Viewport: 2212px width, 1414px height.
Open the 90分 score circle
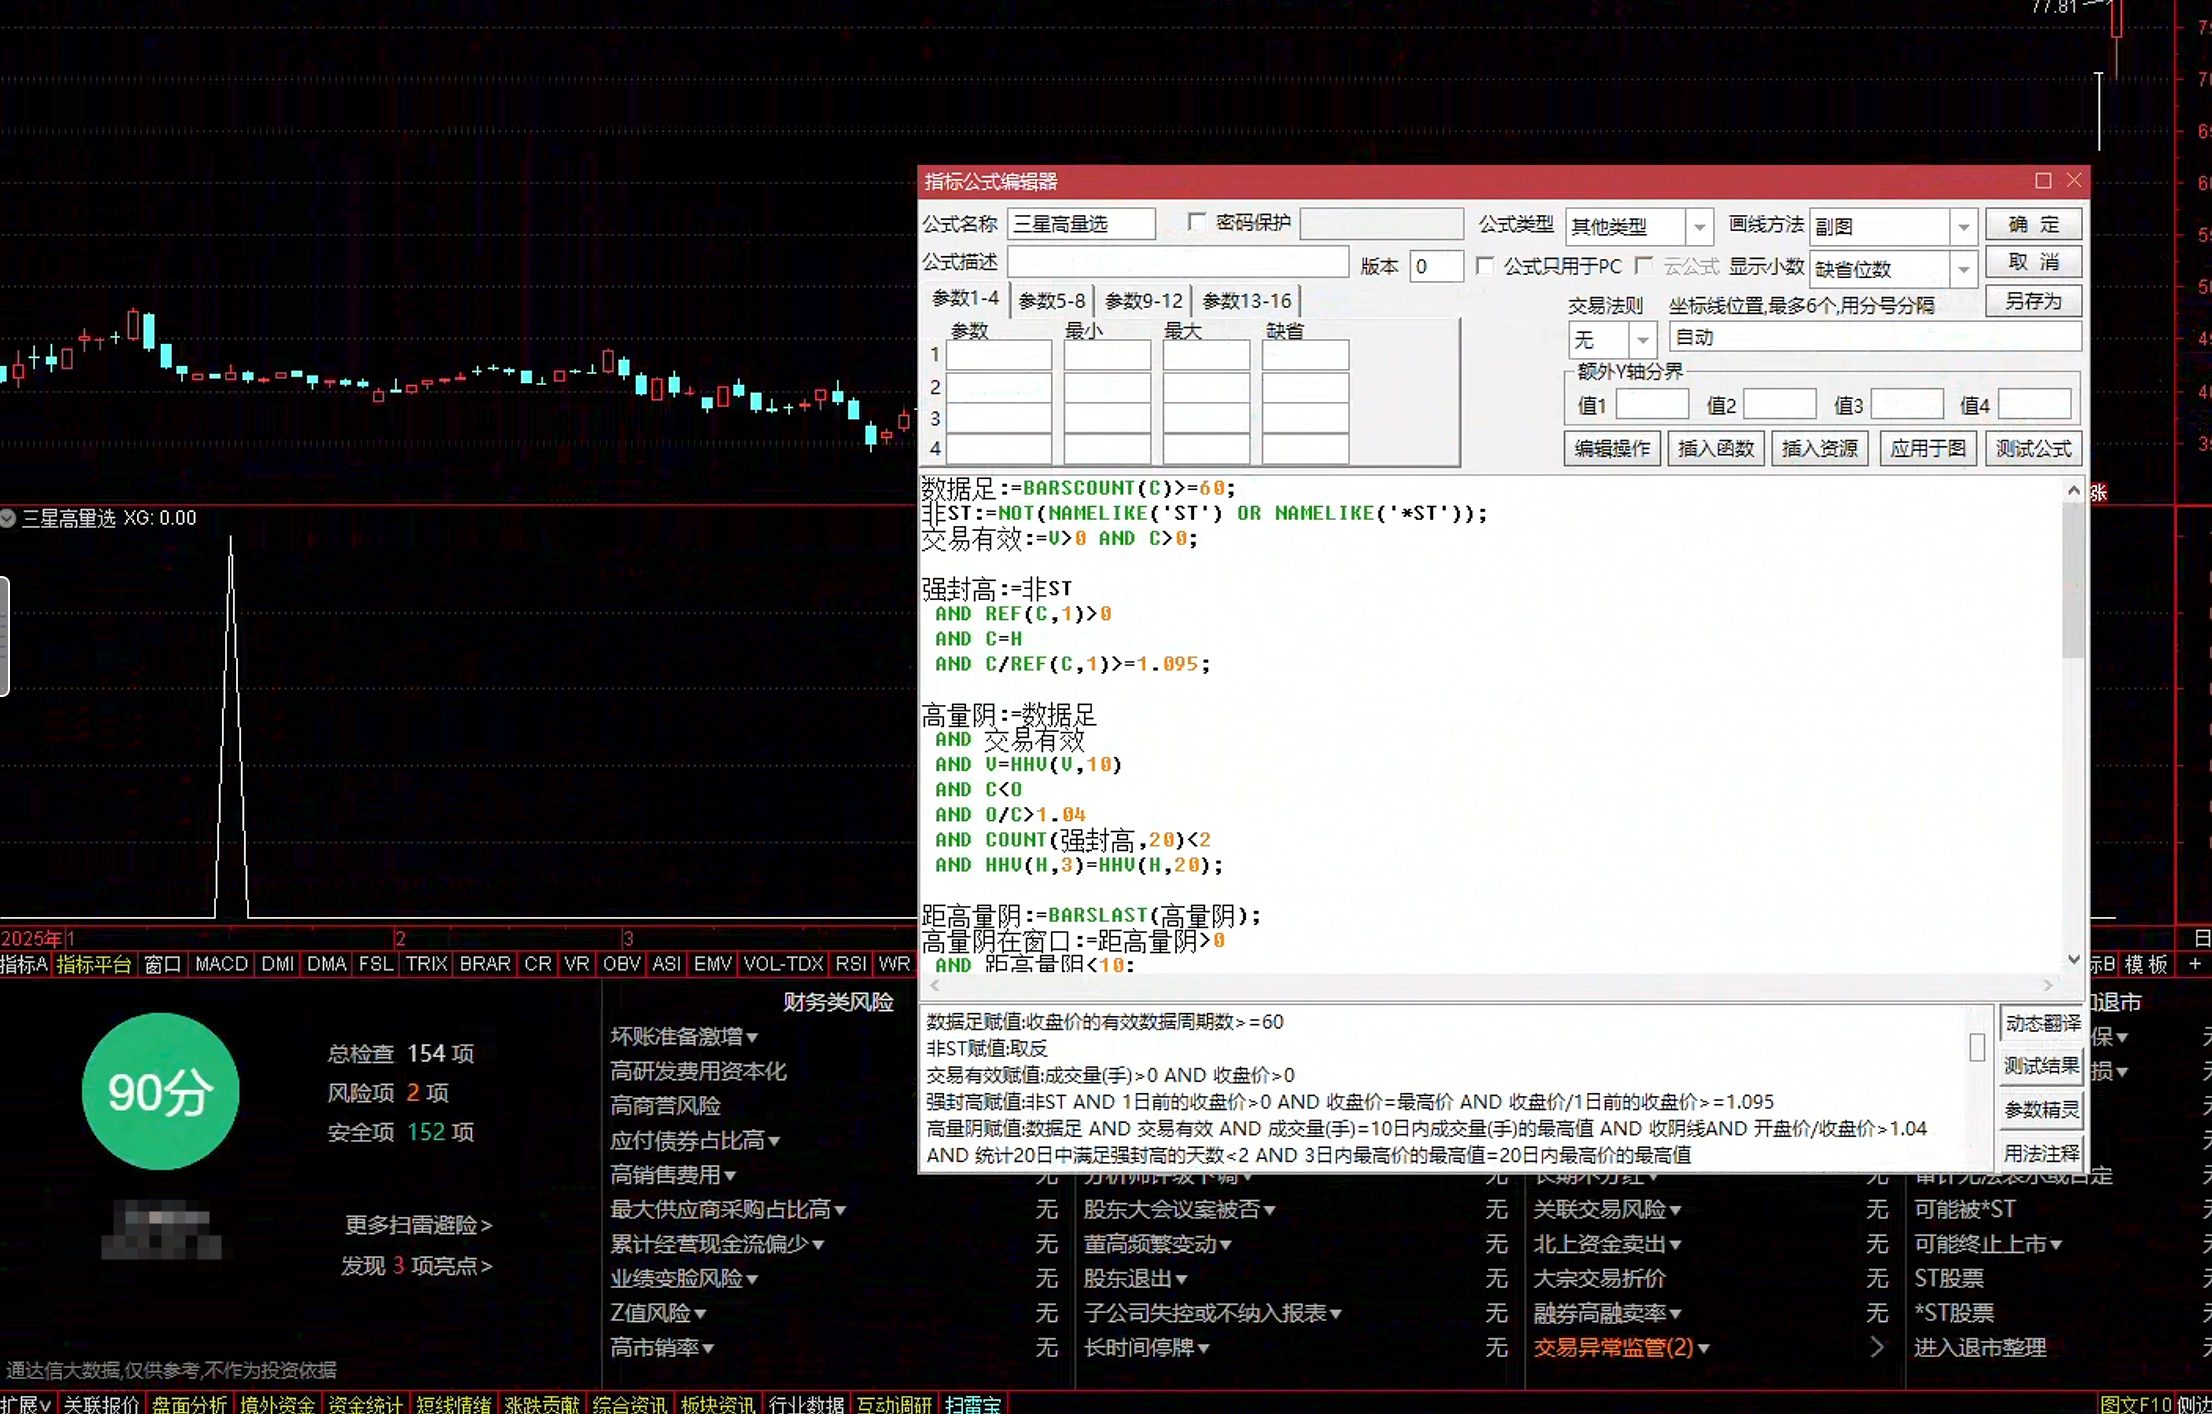(160, 1091)
